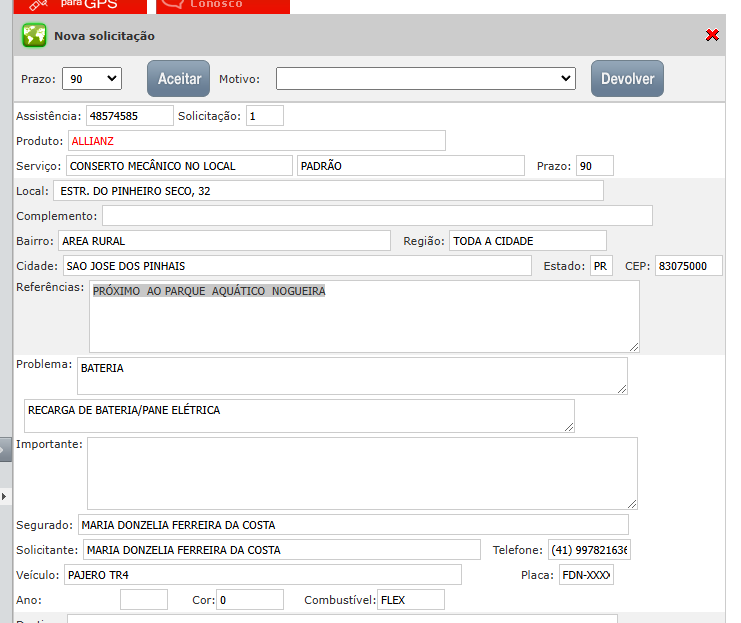Click RECARGA DE BATERIA/PANE ELÉTRICA text area

click(x=299, y=416)
